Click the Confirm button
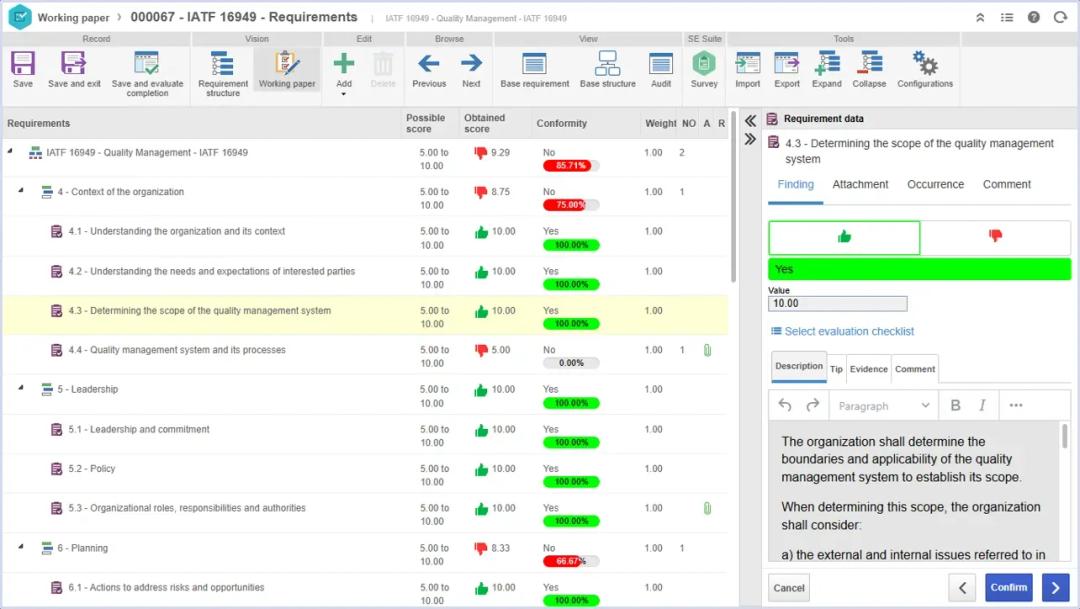The height and width of the screenshot is (609, 1080). [x=1008, y=587]
